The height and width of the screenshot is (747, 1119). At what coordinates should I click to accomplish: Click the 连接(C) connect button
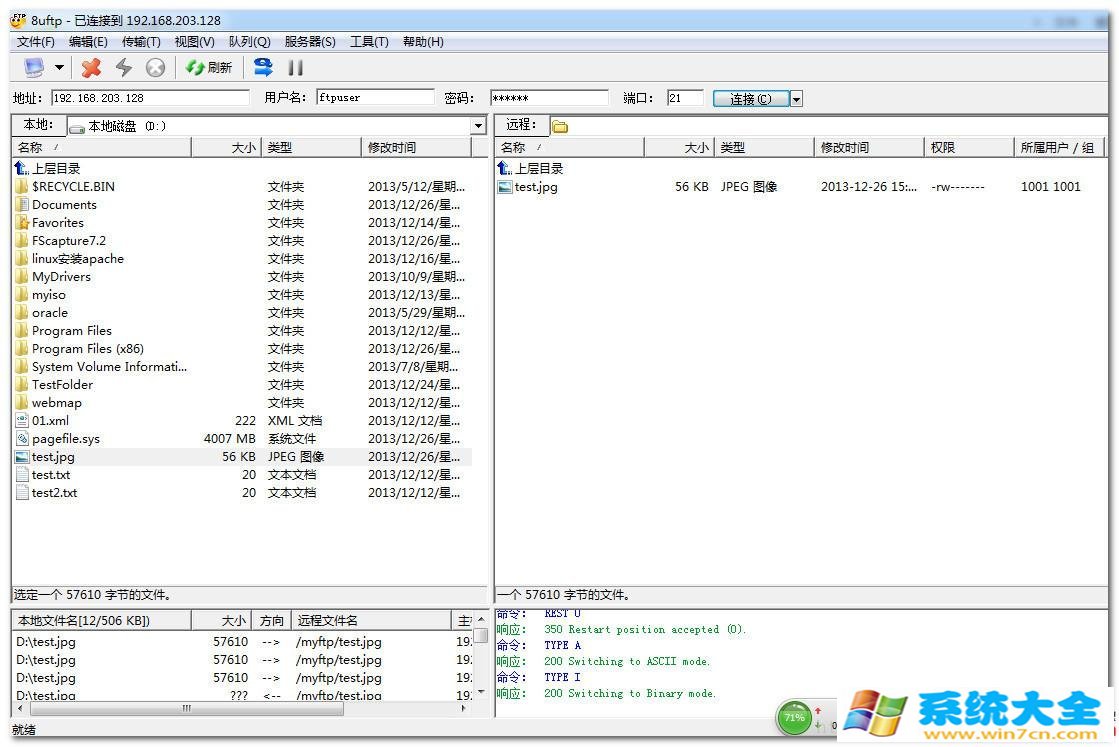(x=751, y=98)
